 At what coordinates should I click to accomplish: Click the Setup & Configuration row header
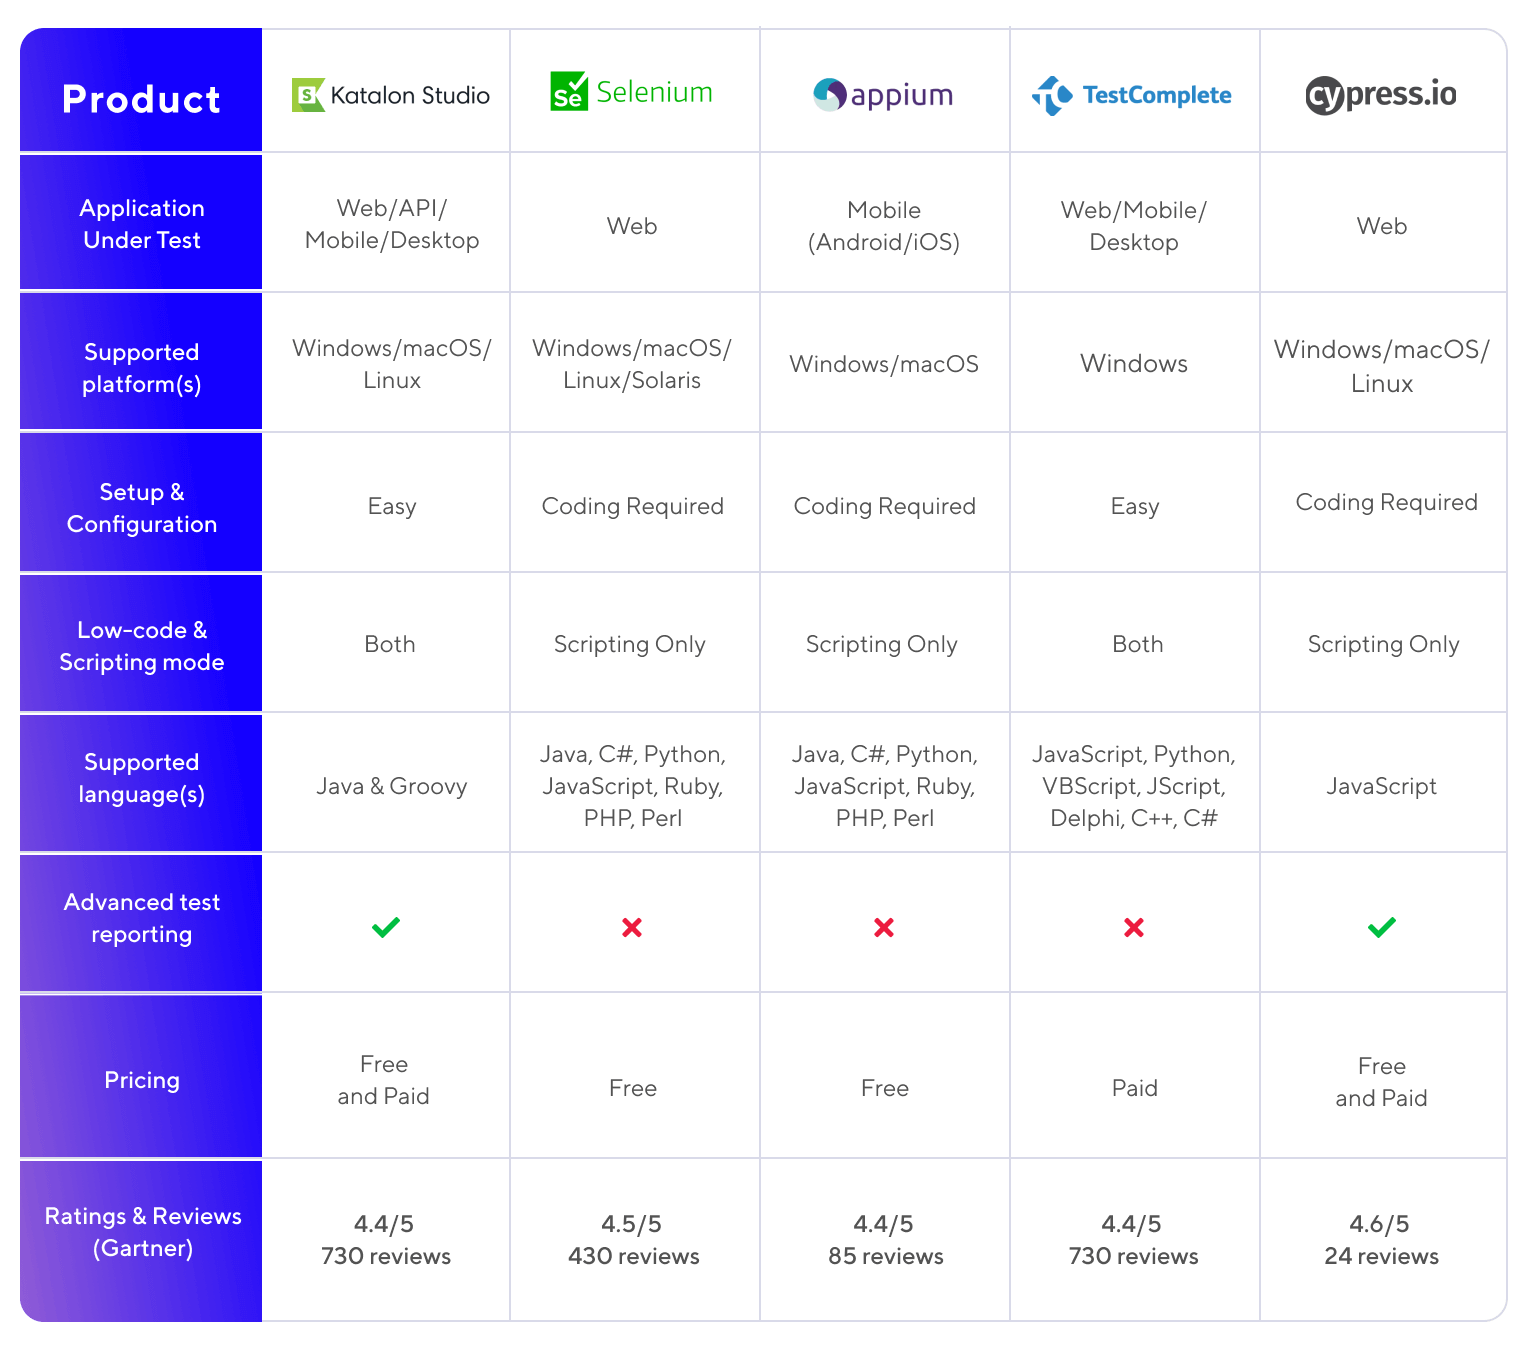(x=141, y=508)
